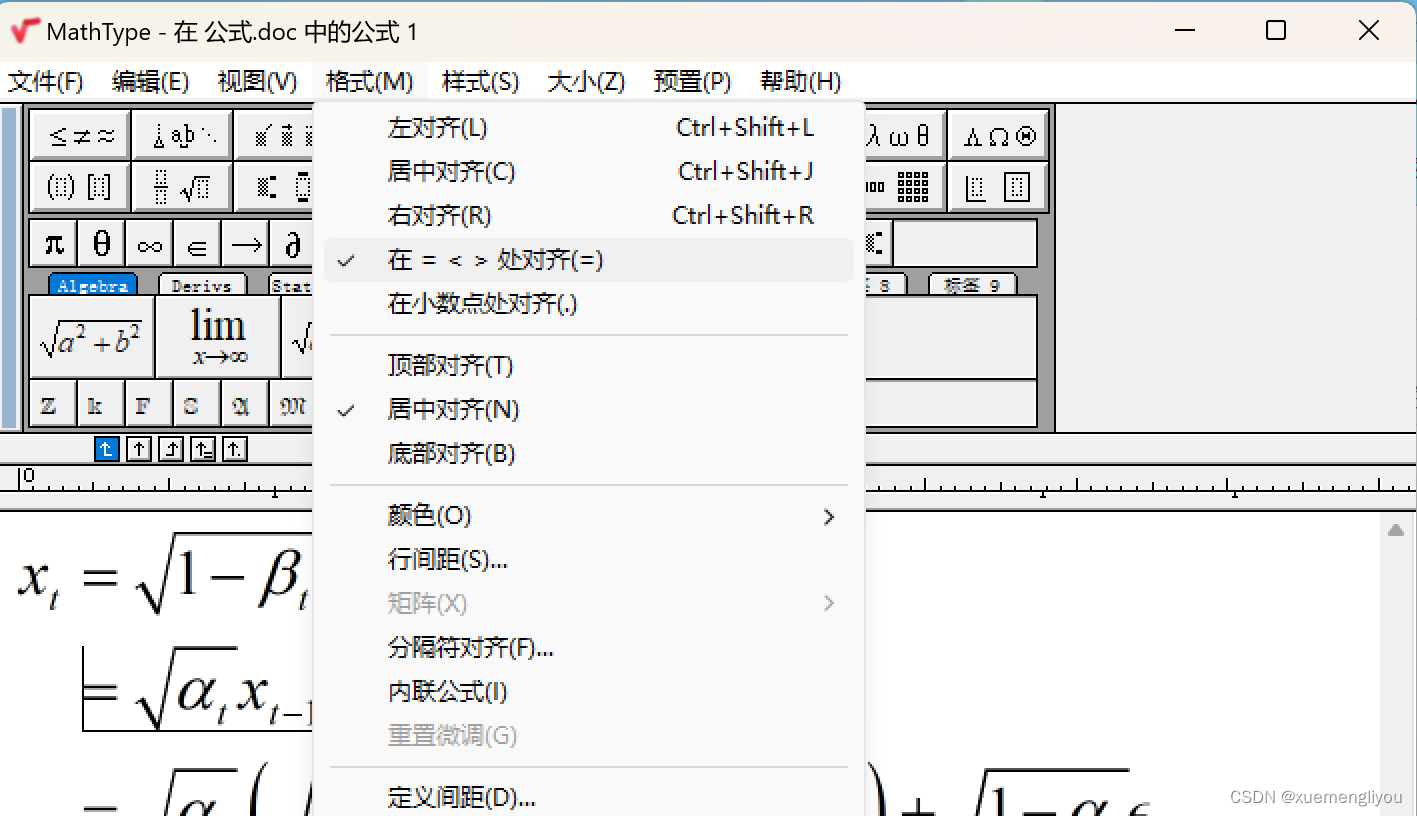Insert the pi symbol
This screenshot has width=1417, height=816.
(54, 243)
